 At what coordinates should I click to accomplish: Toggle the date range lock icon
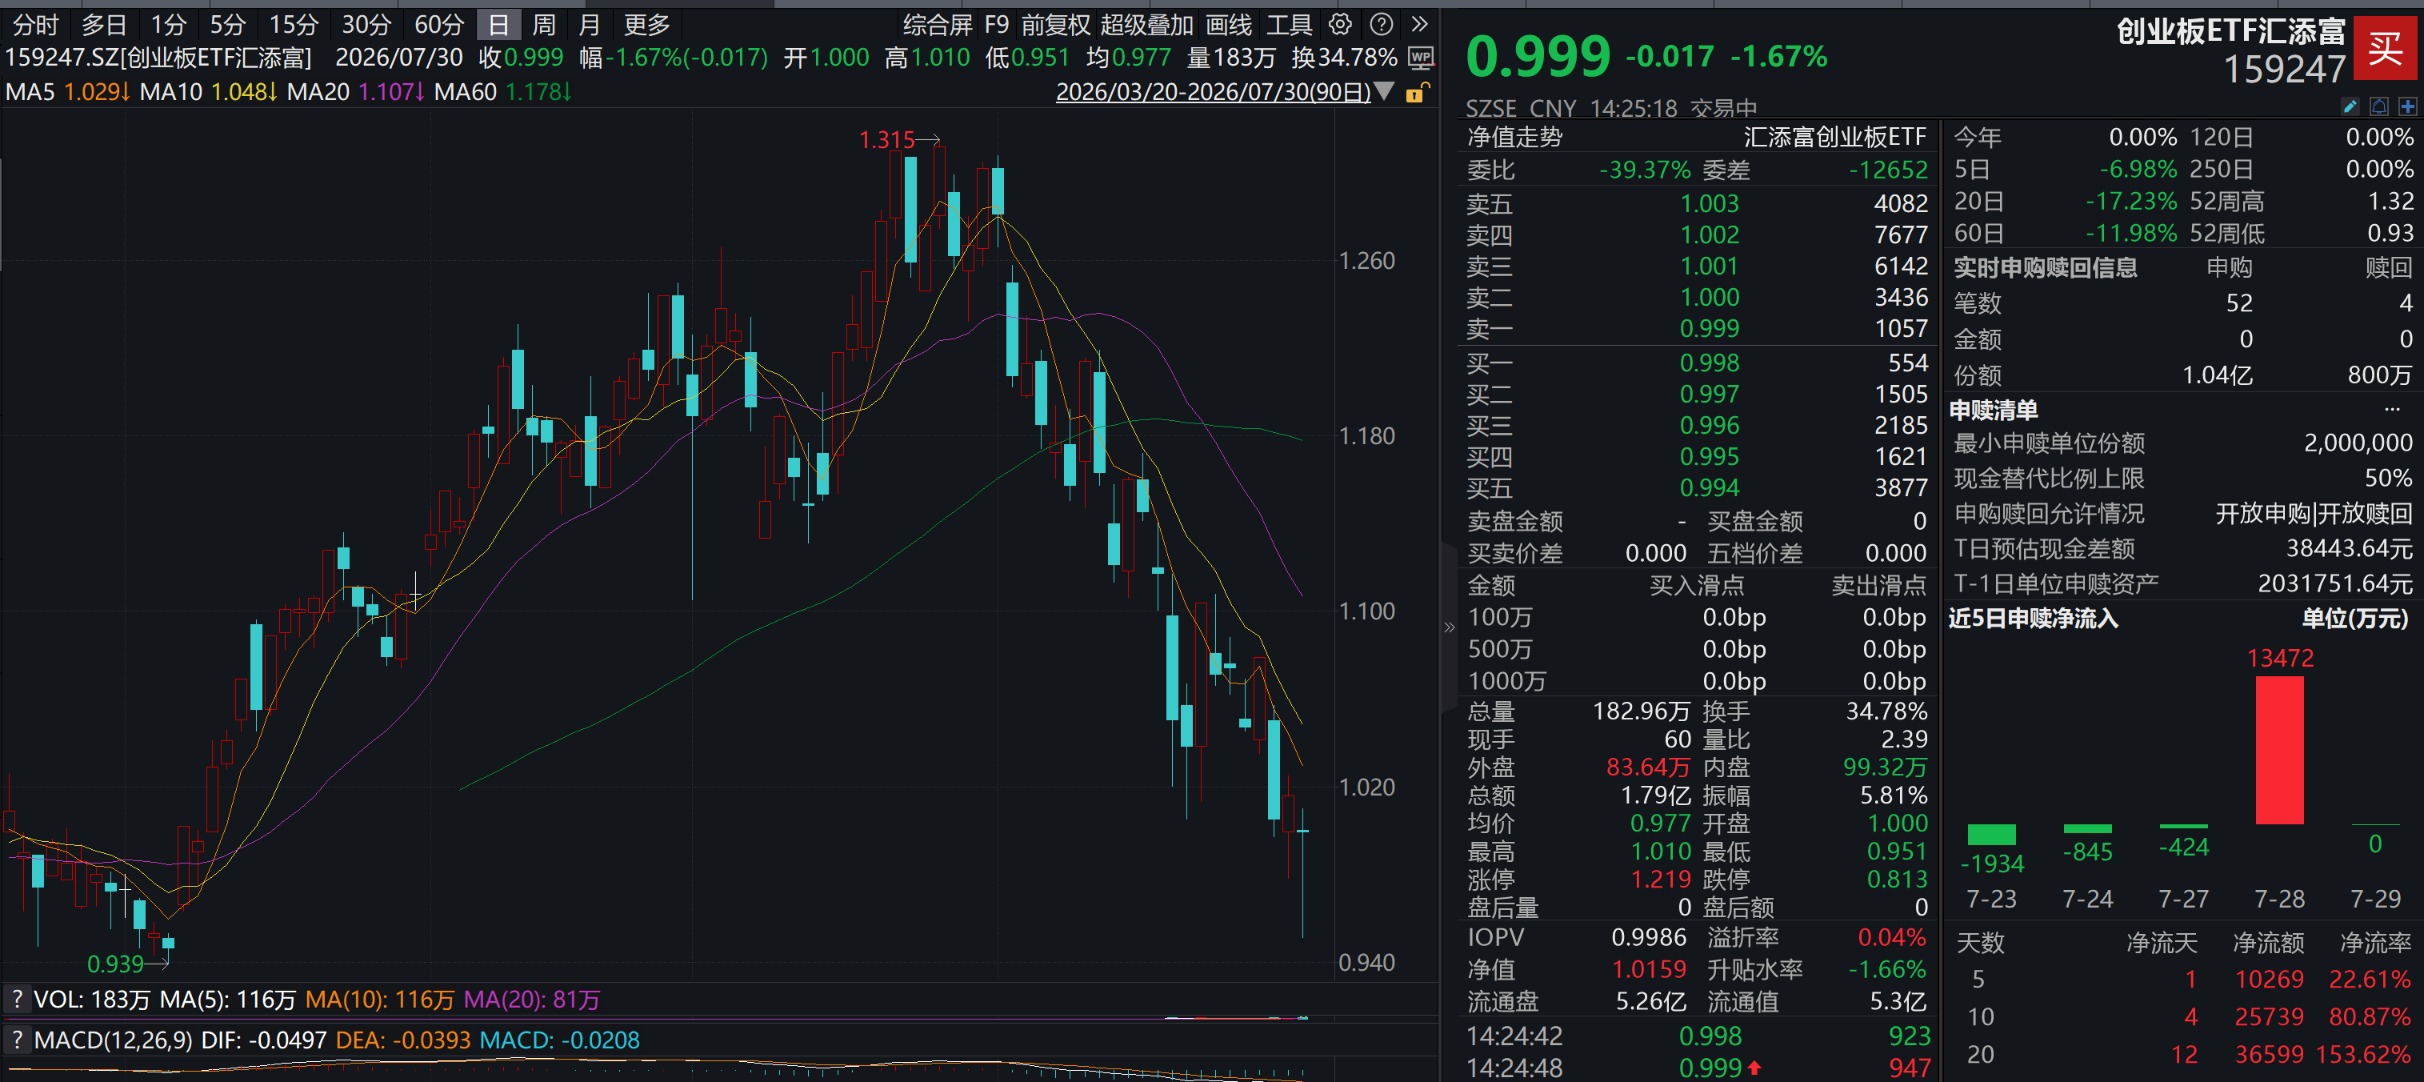[1416, 93]
